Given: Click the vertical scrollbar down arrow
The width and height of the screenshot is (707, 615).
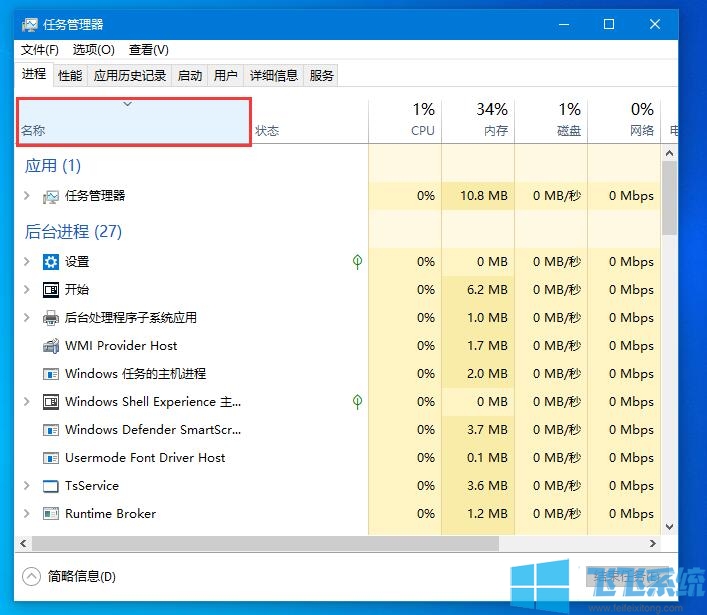Looking at the screenshot, I should pos(669,527).
